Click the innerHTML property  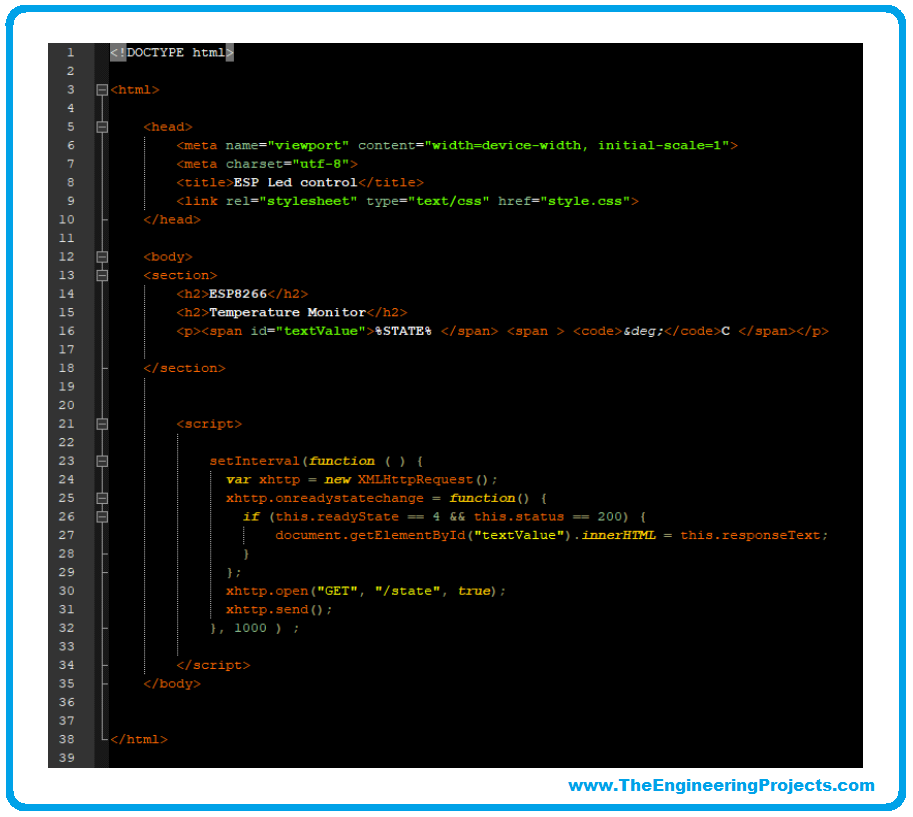(618, 536)
